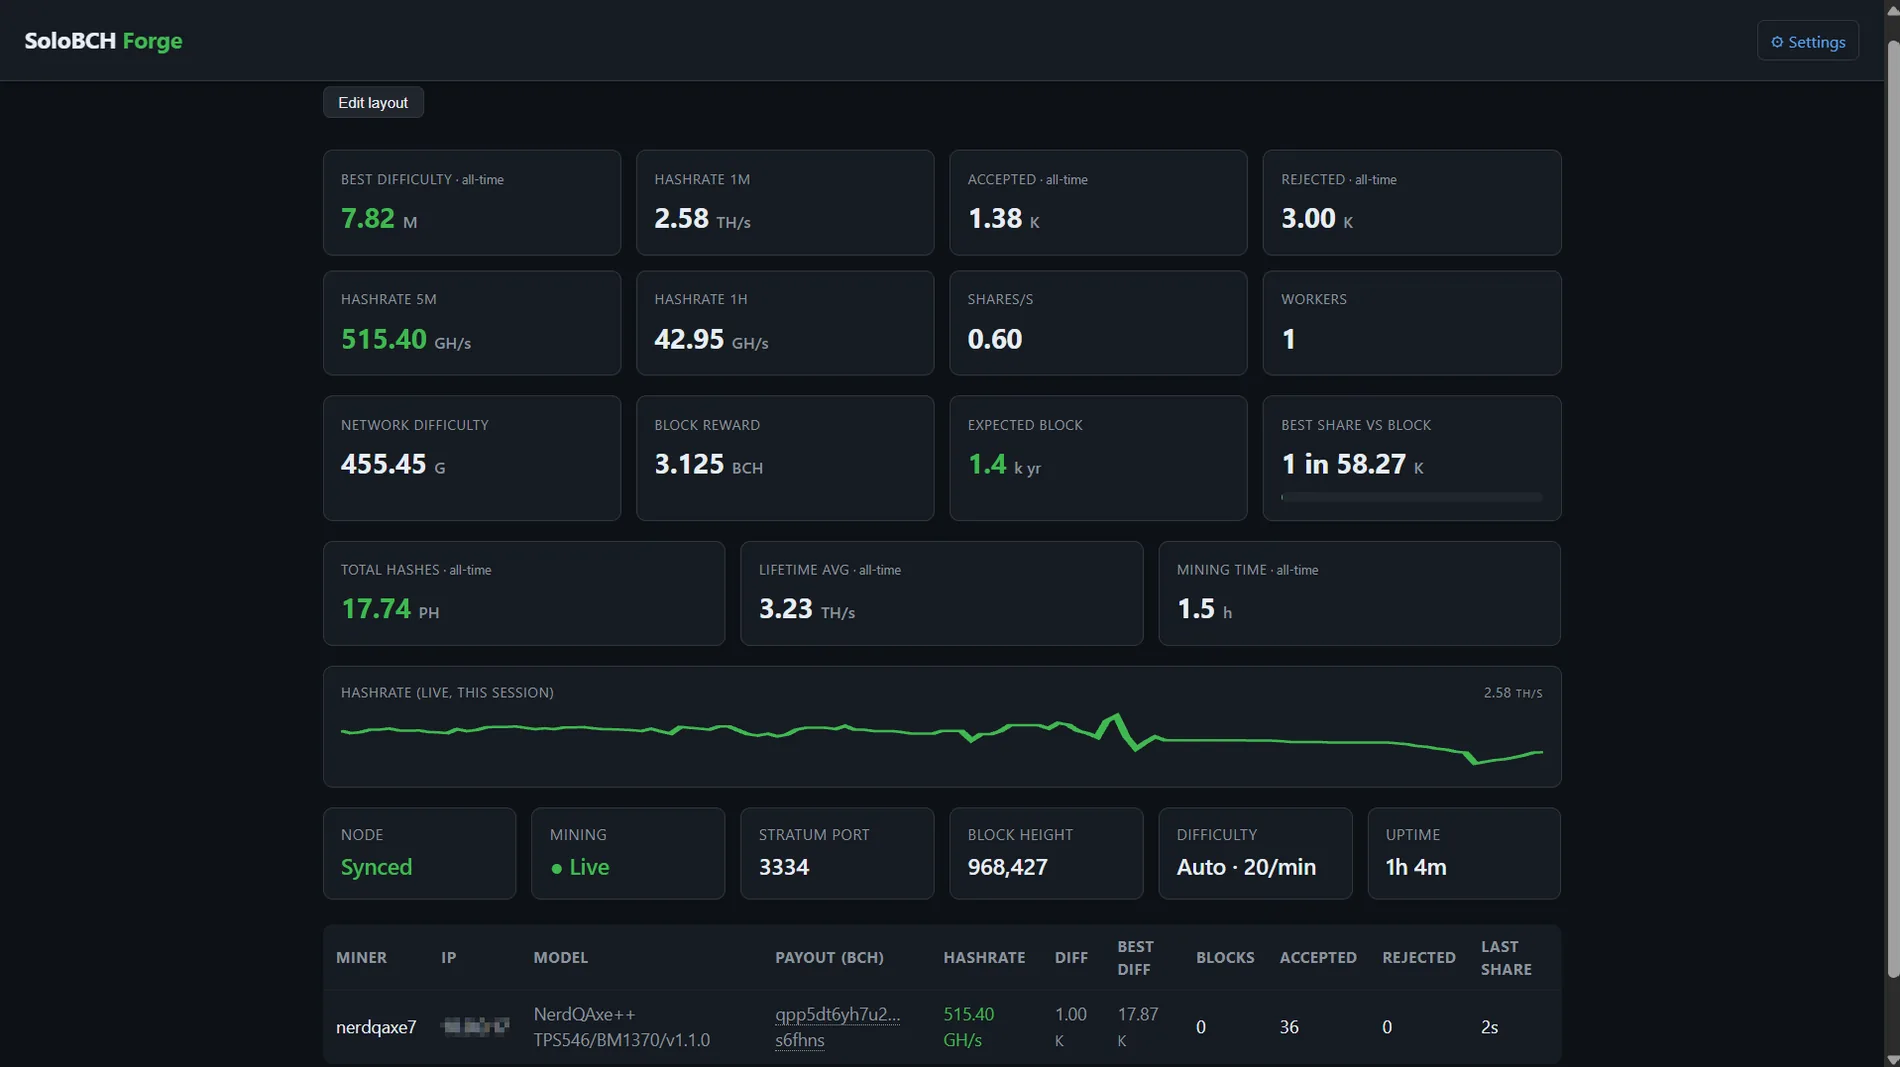Viewport: 1900px width, 1067px height.
Task: Click Block Reward 3.125 BCH
Action: tap(785, 458)
